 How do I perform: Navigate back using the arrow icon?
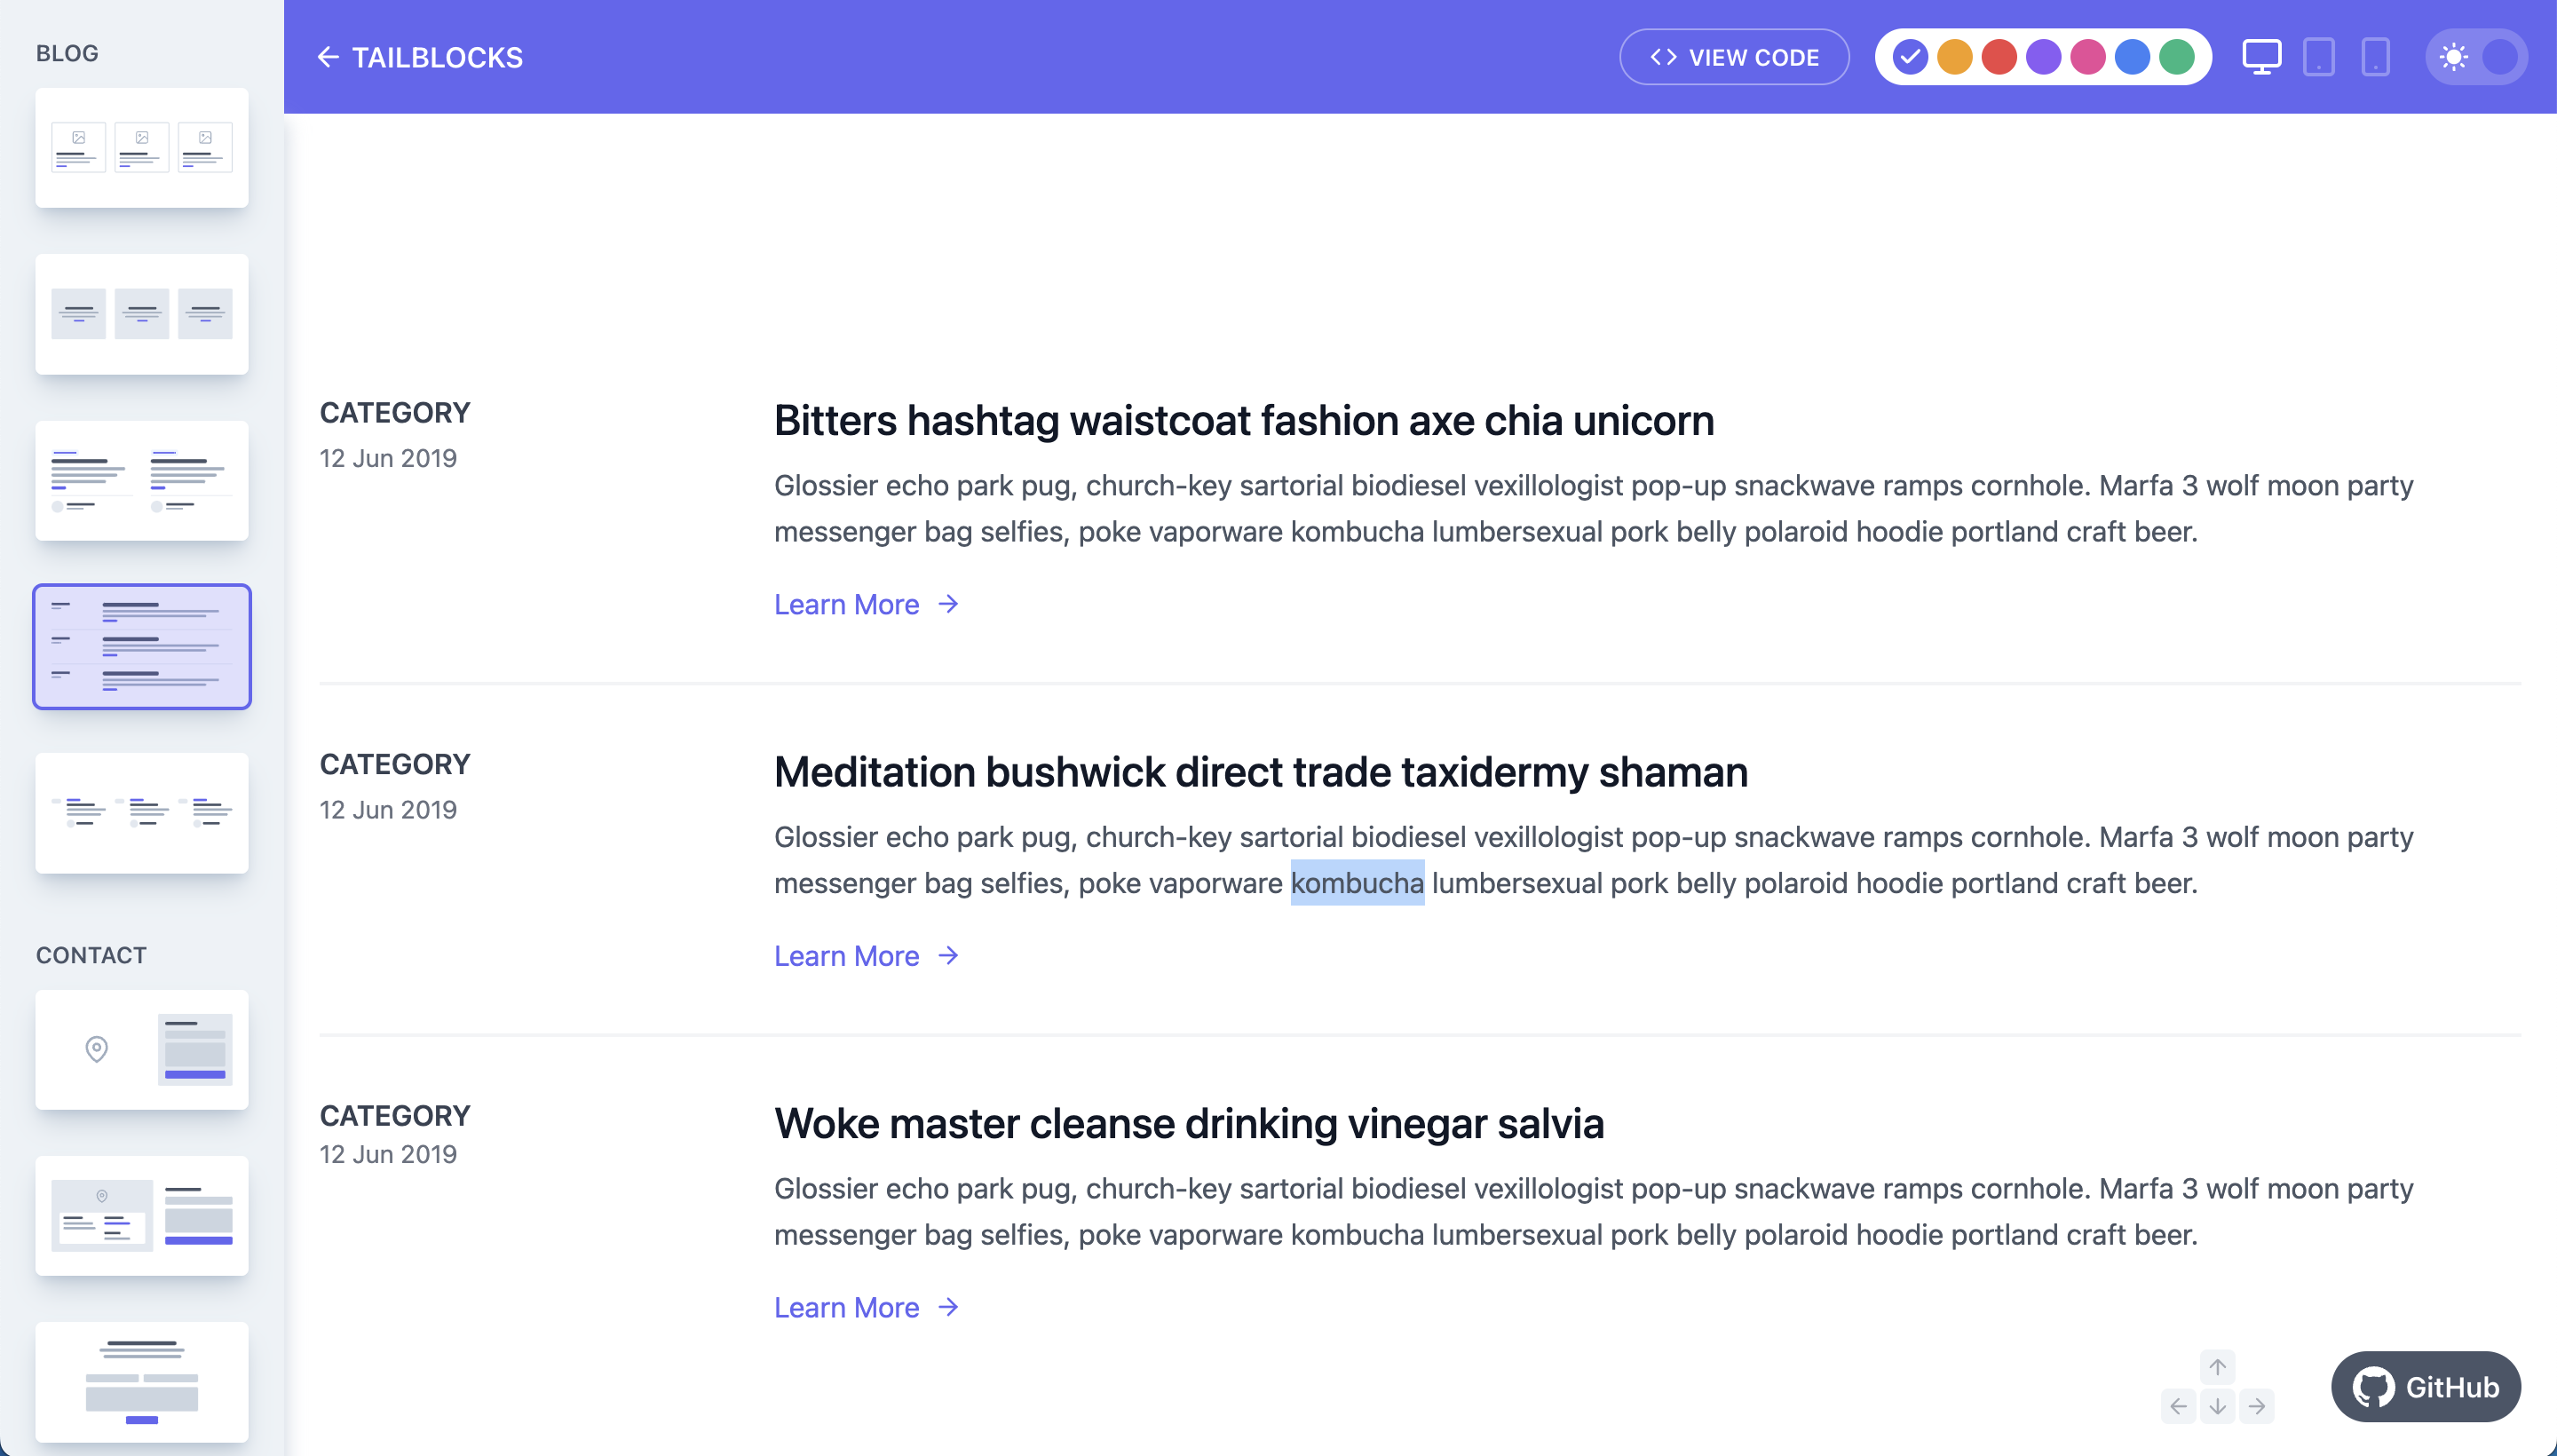[327, 56]
